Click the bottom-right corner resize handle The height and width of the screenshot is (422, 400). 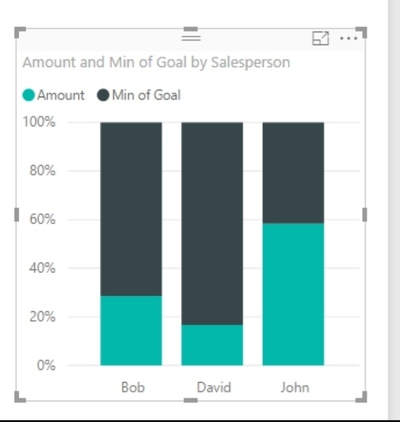point(361,397)
